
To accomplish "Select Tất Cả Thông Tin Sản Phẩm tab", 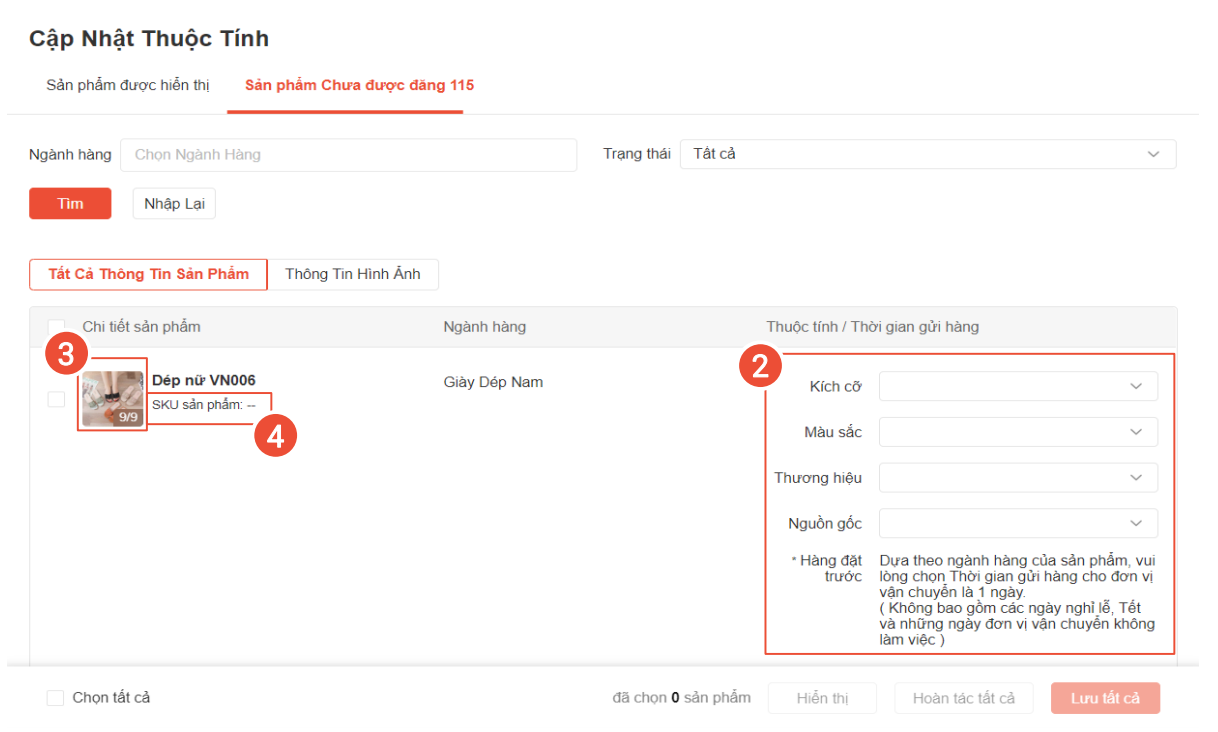I will tap(148, 274).
